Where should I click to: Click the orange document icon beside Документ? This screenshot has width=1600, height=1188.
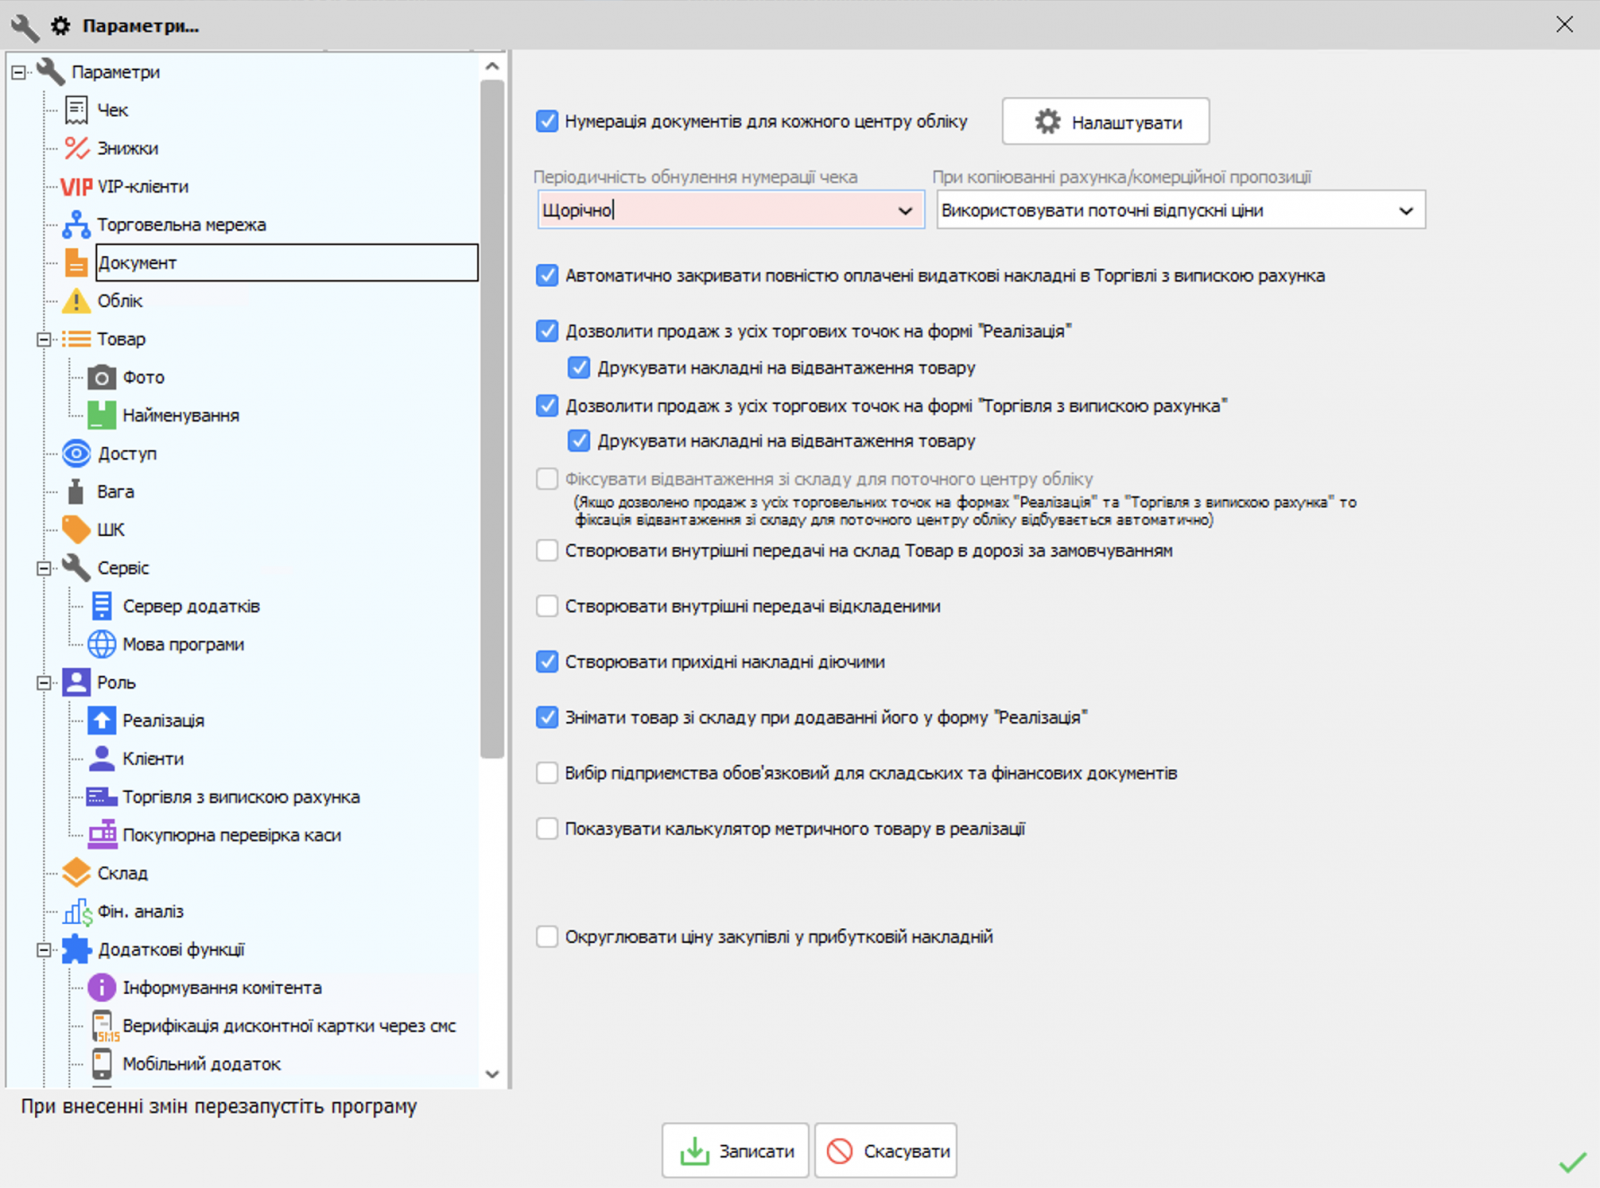click(x=76, y=263)
